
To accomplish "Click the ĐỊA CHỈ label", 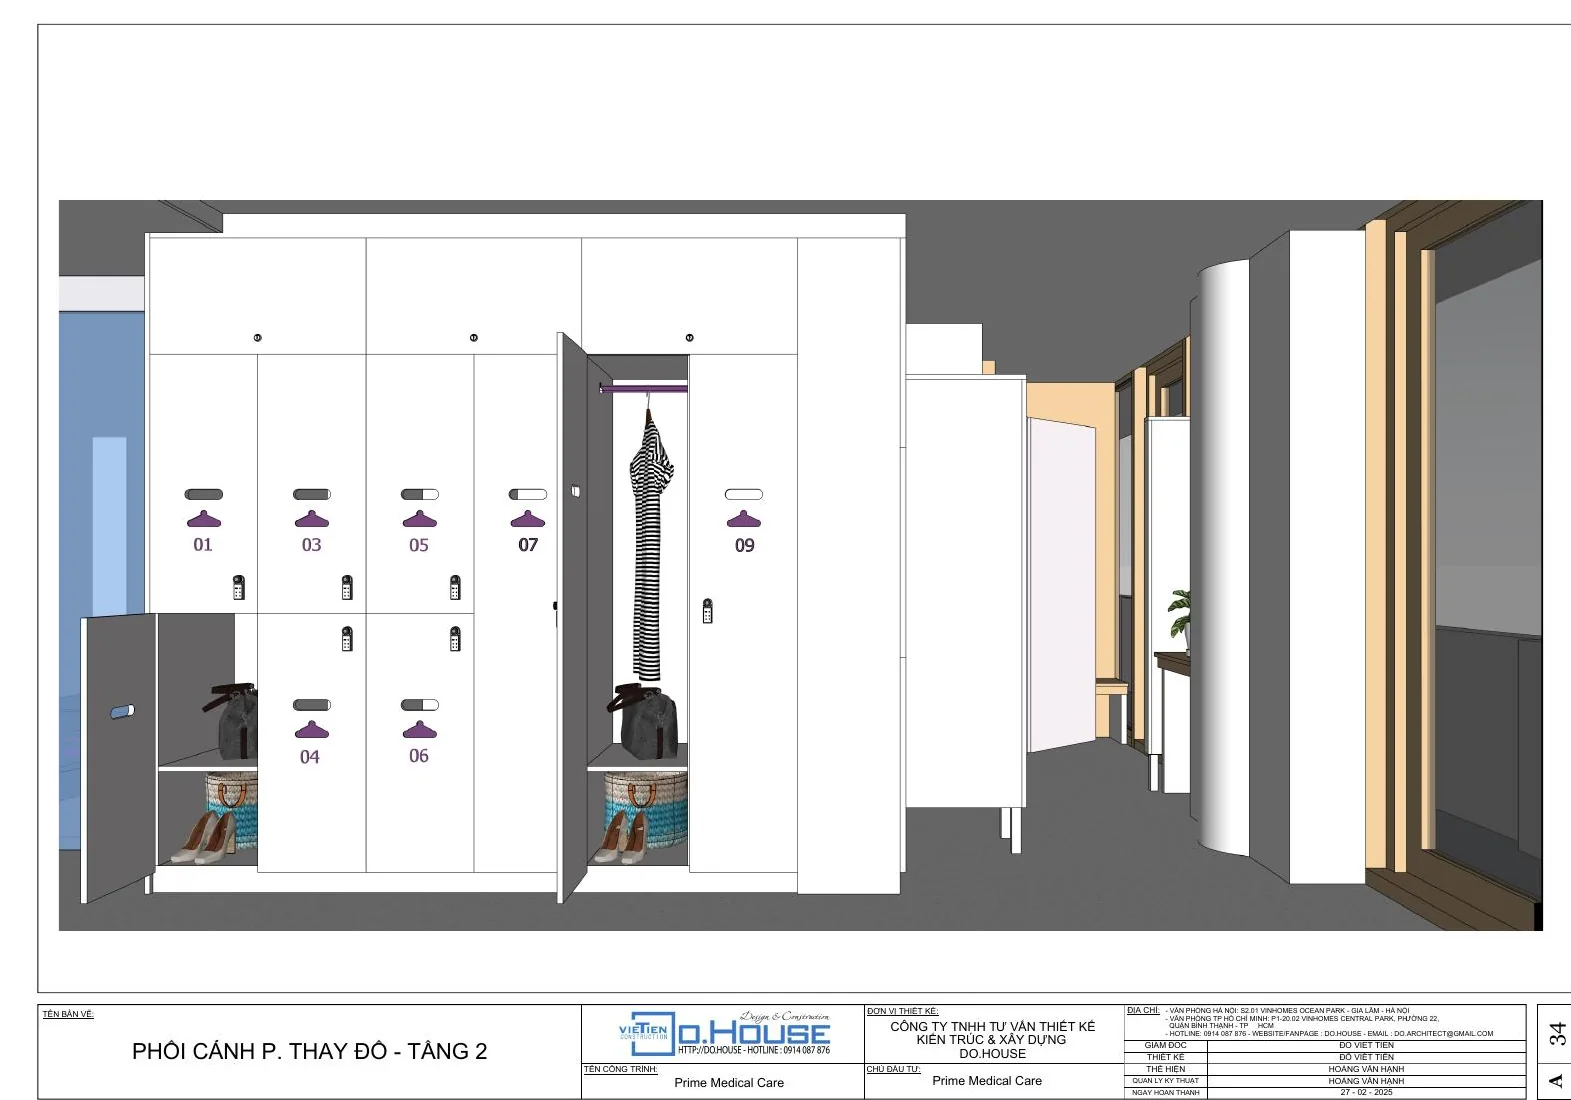I will (x=1143, y=1010).
